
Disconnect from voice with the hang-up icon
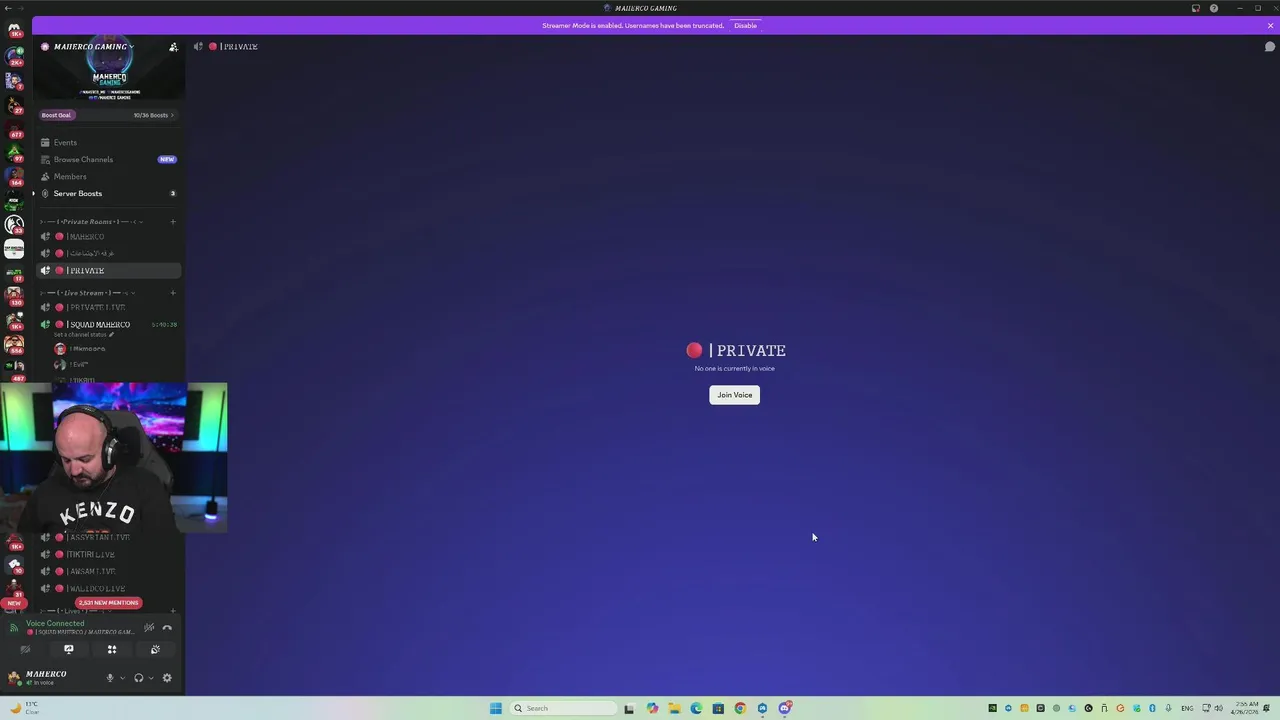coord(167,628)
